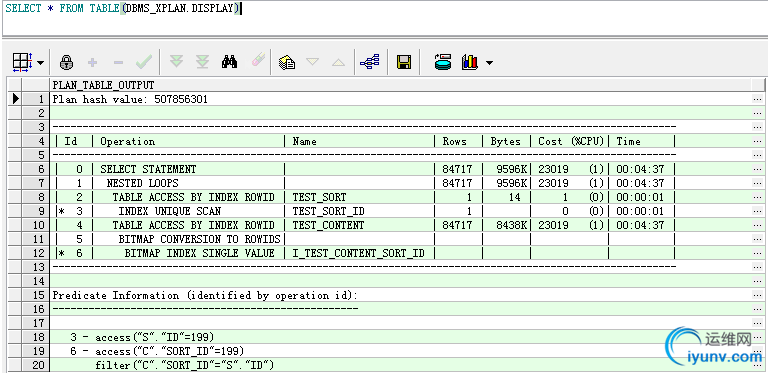The width and height of the screenshot is (768, 373).
Task: Select row header number 1
Action: coord(35,99)
